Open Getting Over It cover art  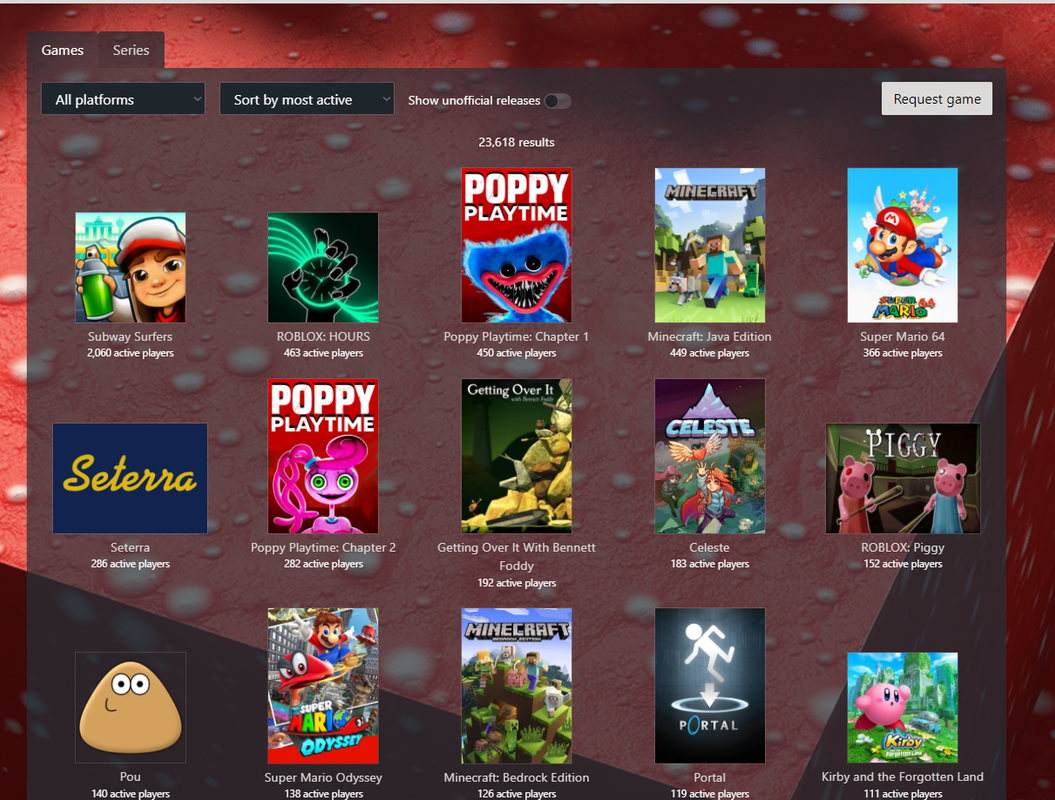pyautogui.click(x=516, y=456)
